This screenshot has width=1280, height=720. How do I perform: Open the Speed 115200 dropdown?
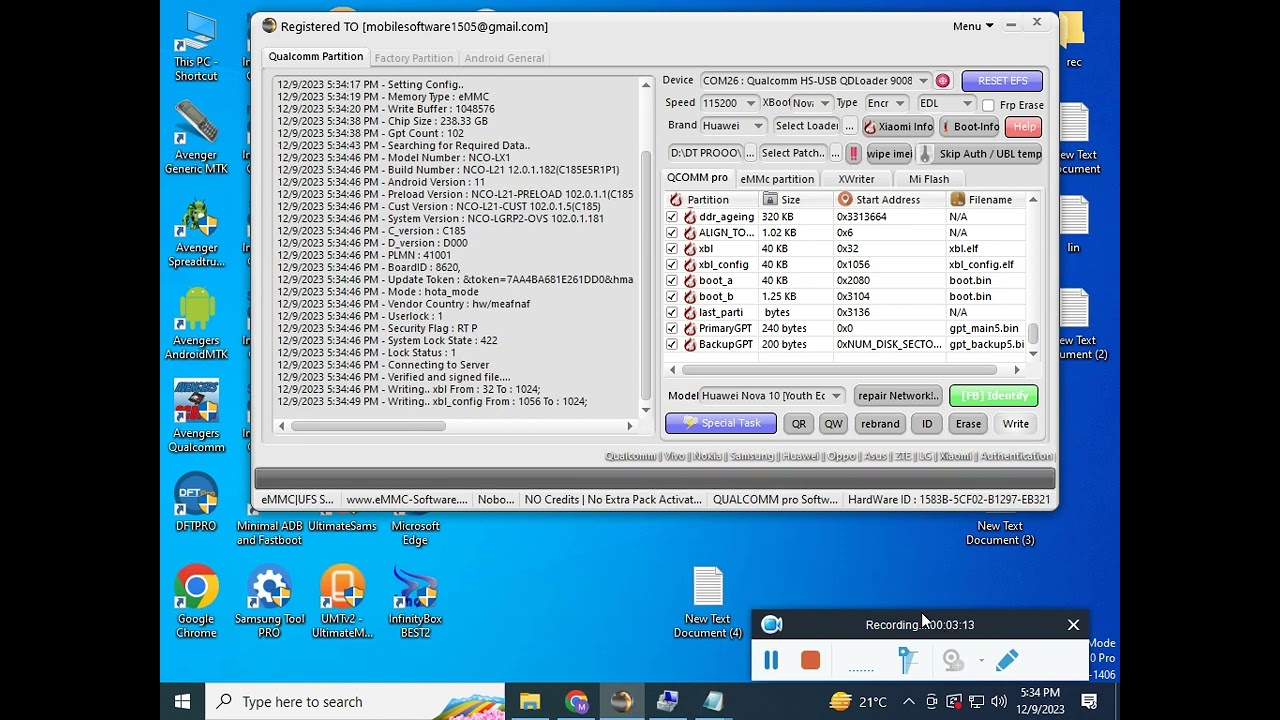point(728,103)
